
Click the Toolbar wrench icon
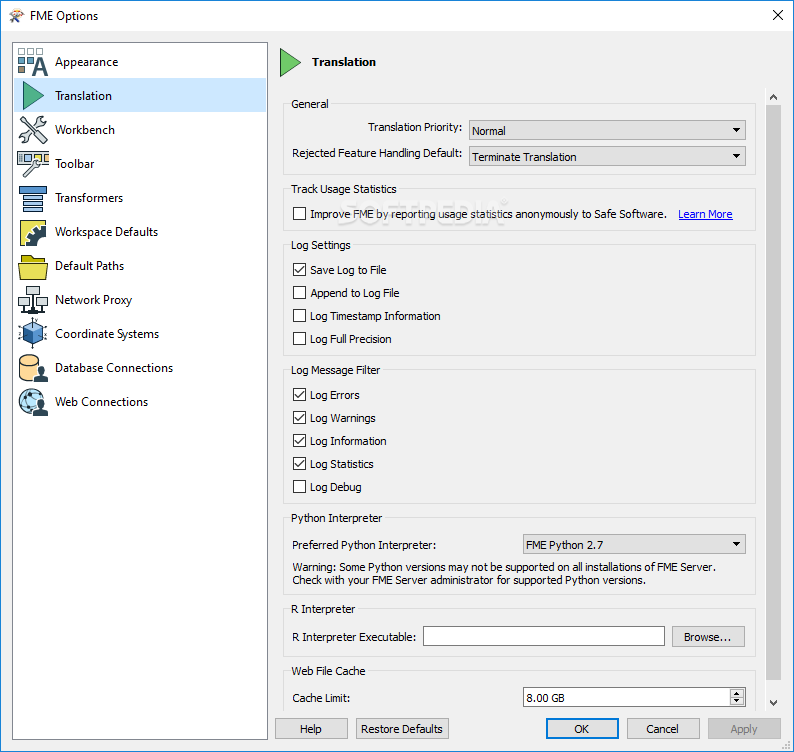tap(33, 164)
